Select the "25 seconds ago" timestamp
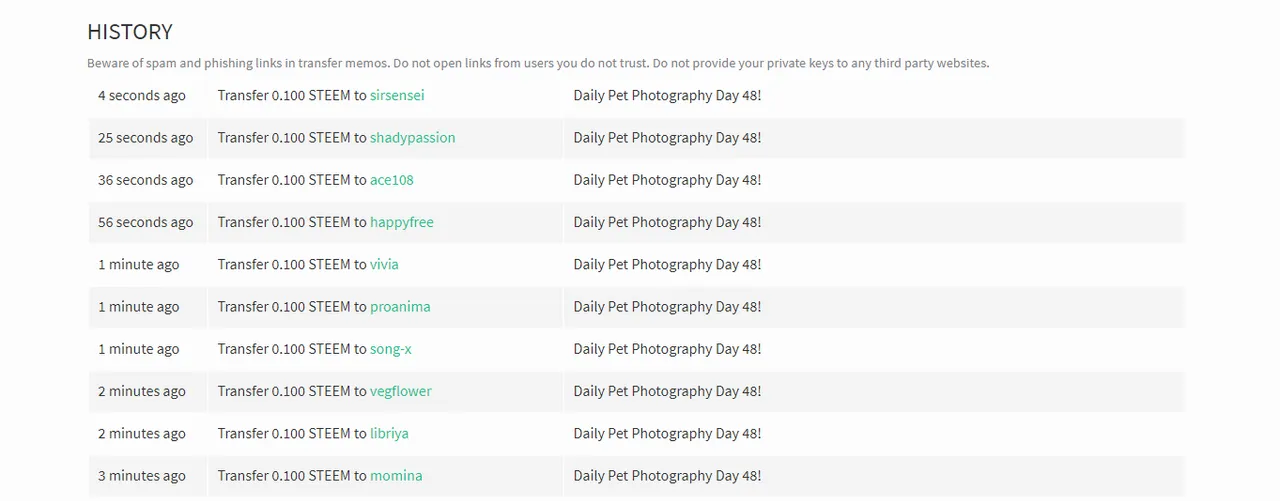Viewport: 1280px width, 501px height. pos(145,138)
